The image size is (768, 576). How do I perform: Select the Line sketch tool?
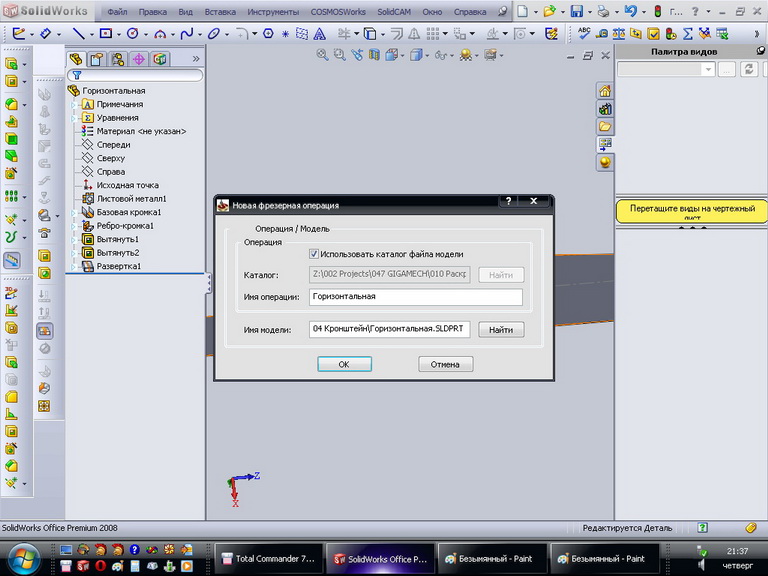(78, 33)
